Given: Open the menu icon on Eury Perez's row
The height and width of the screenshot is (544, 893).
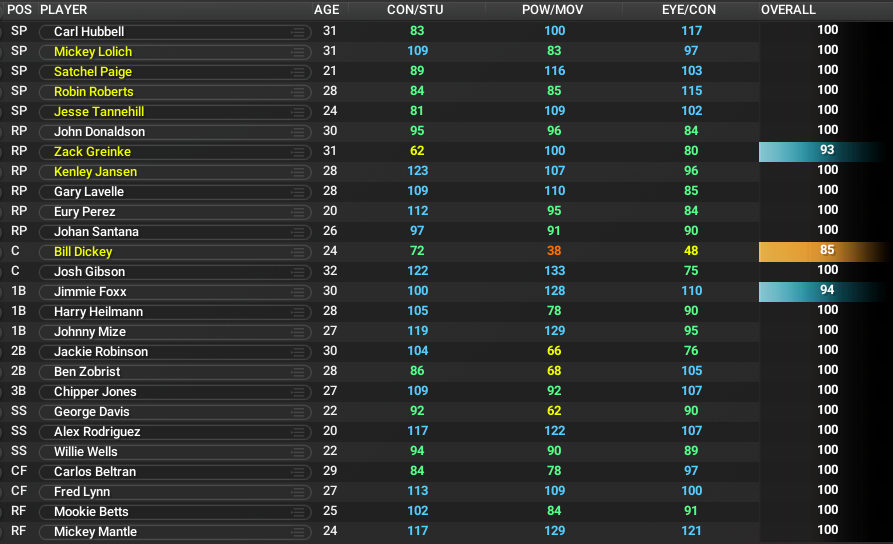Looking at the screenshot, I should (x=298, y=212).
